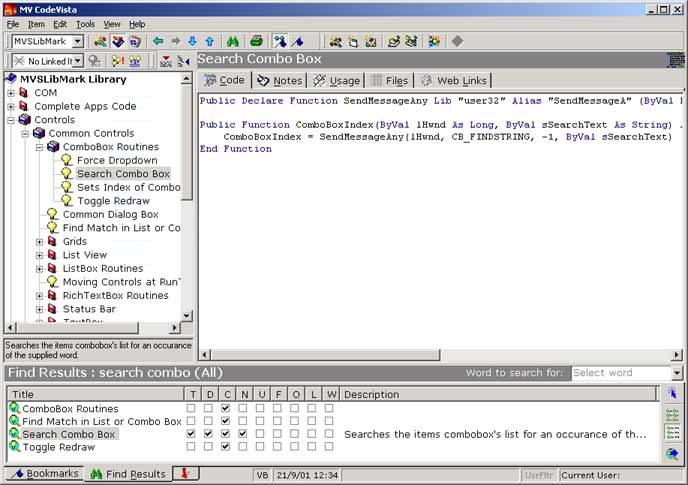Click the blue down arrow toolbar icon

point(192,41)
